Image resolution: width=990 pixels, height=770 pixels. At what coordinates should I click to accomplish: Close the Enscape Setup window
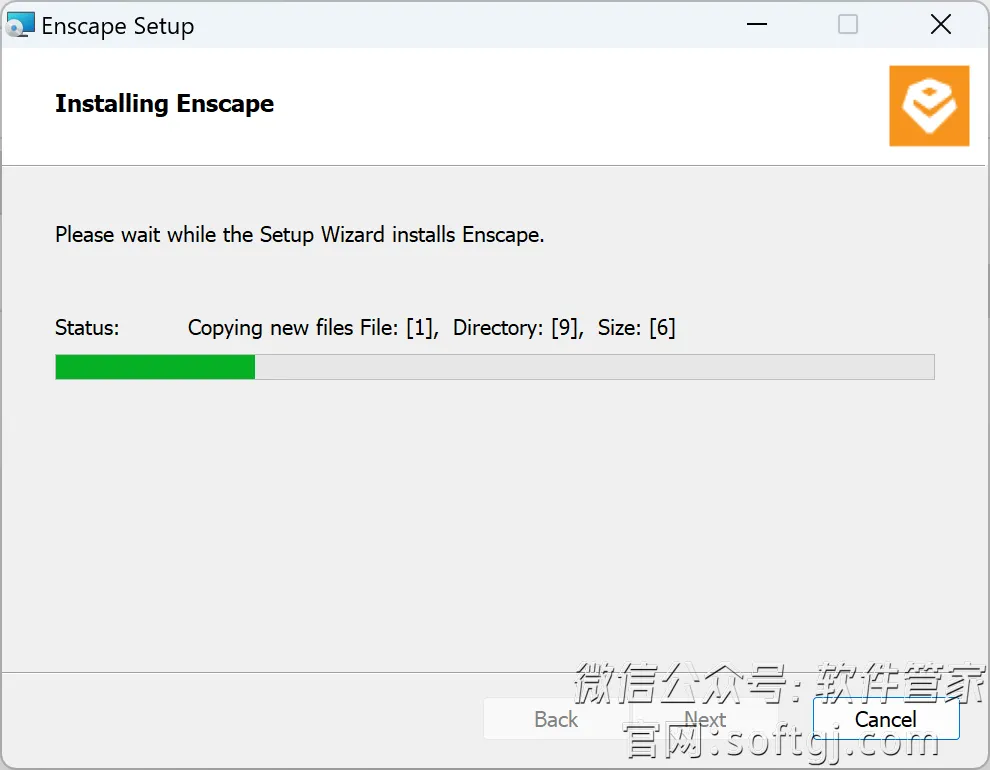pyautogui.click(x=940, y=25)
